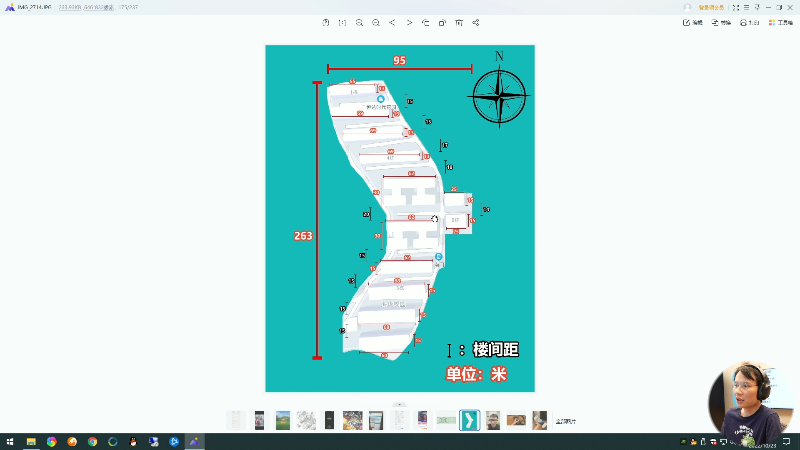800x450 pixels.
Task: Click the orange login membership link
Action: [x=711, y=7]
